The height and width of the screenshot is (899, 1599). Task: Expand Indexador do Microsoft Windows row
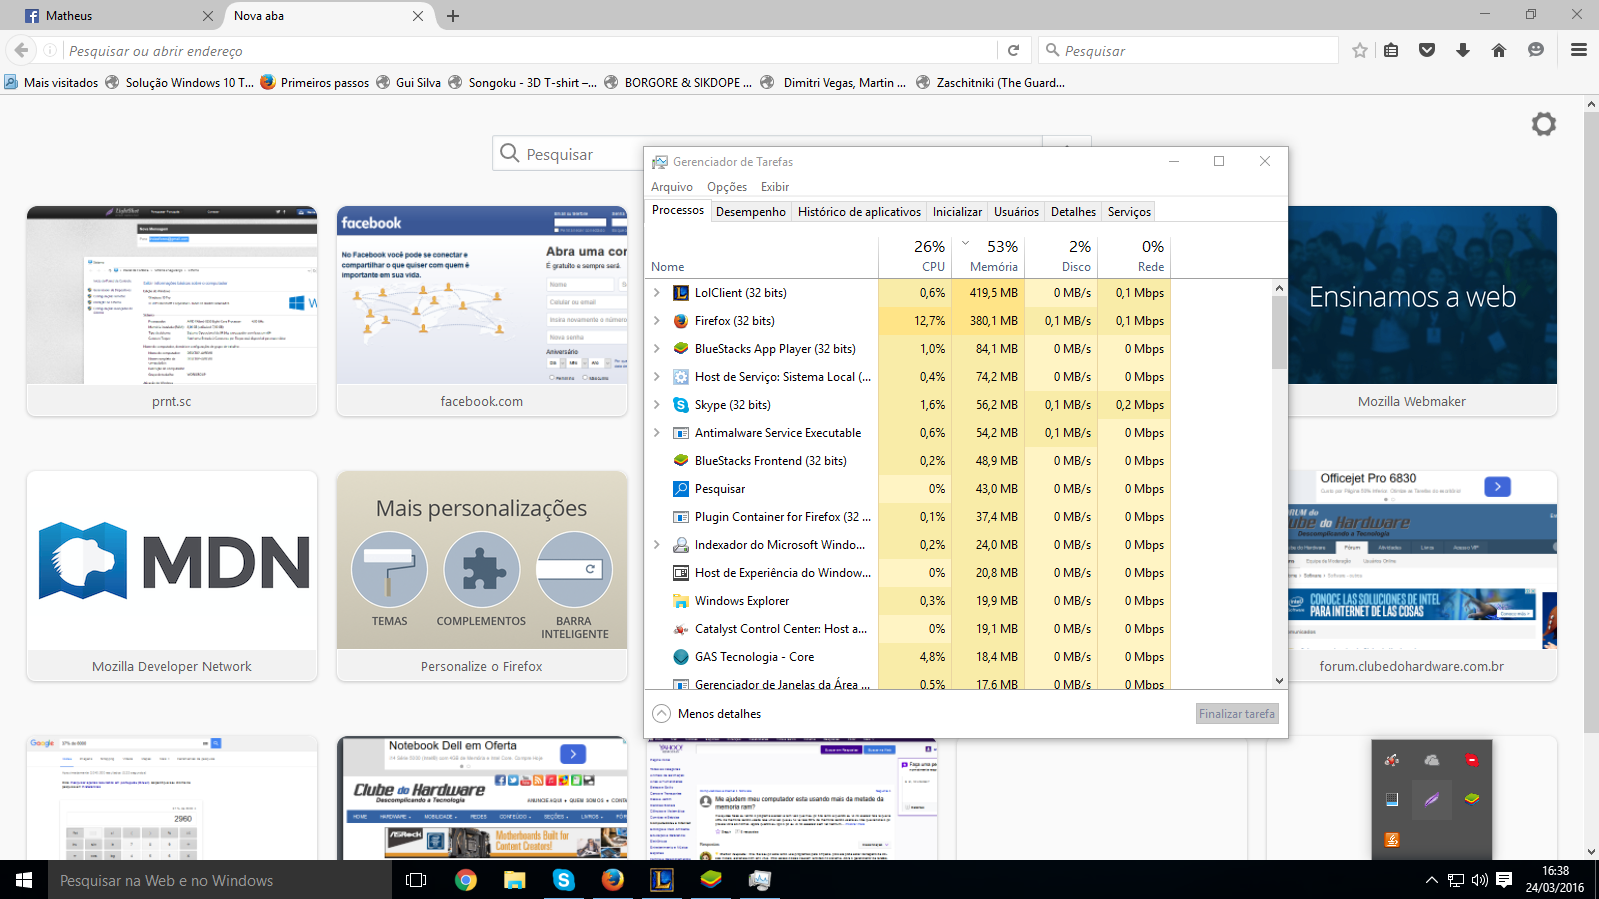(x=656, y=545)
